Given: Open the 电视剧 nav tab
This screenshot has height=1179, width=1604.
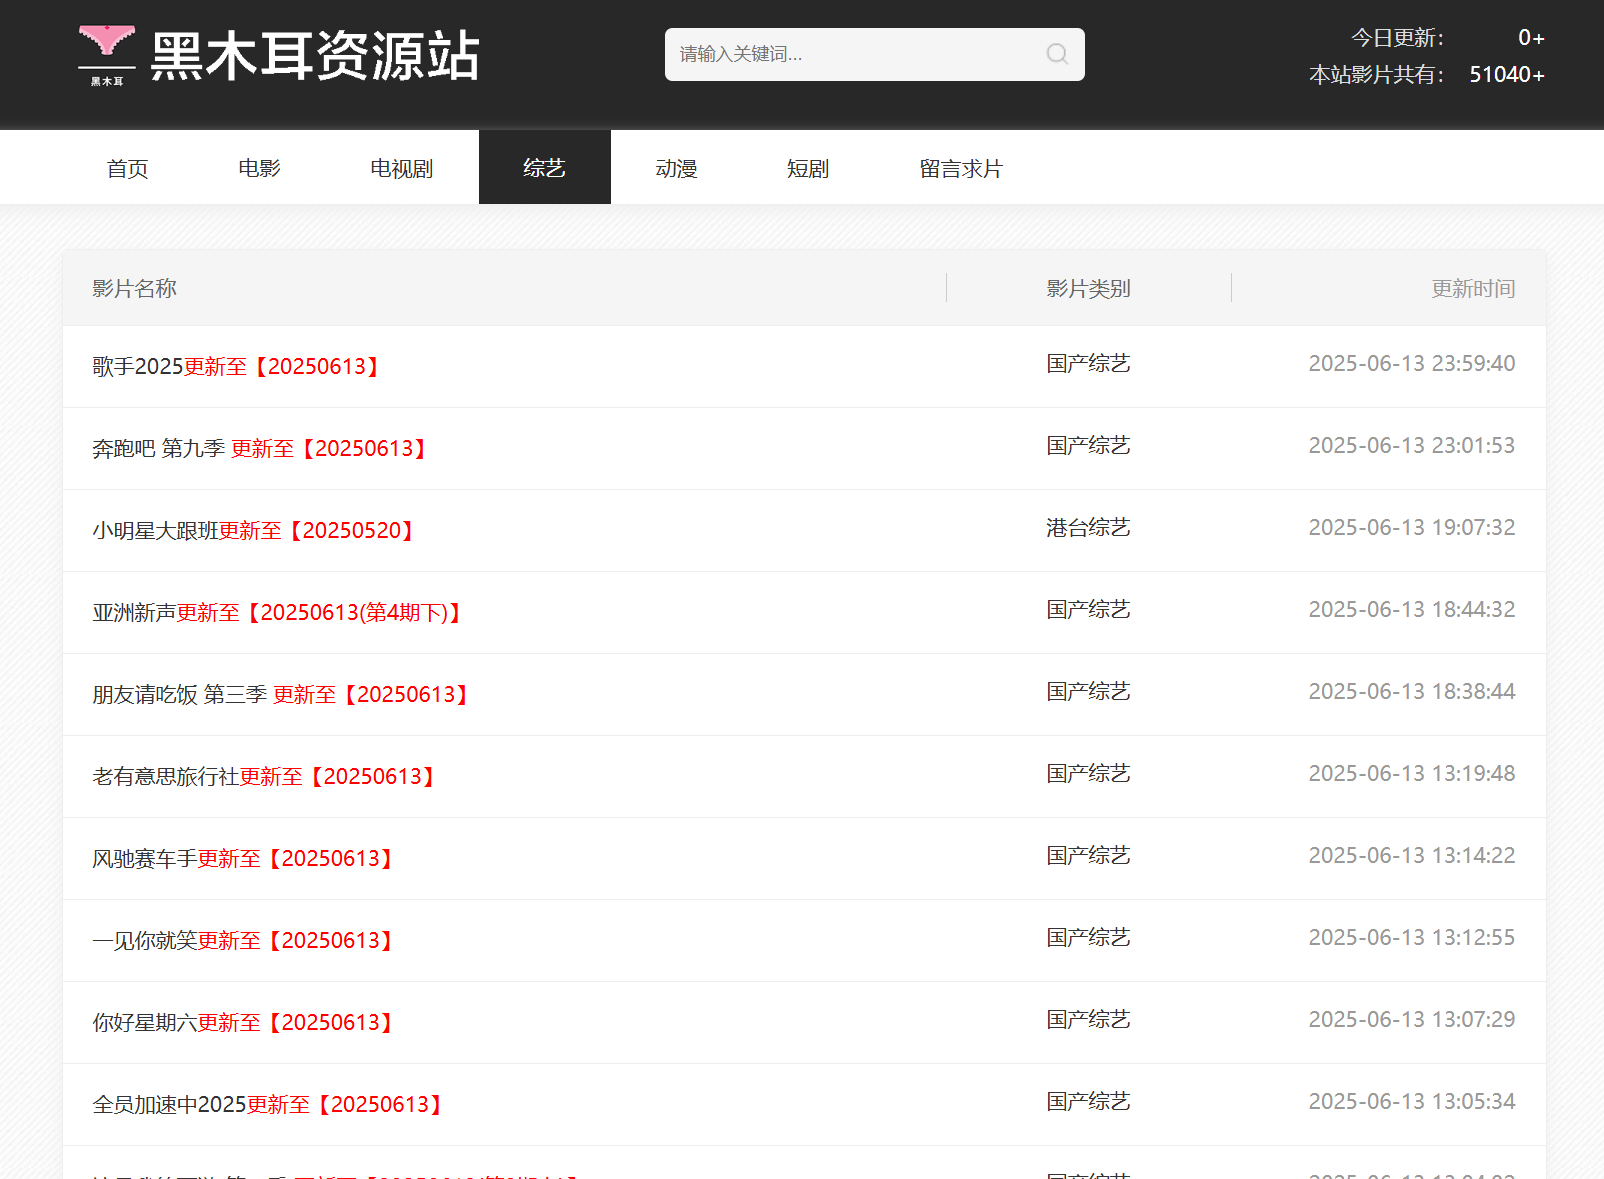Looking at the screenshot, I should point(402,168).
